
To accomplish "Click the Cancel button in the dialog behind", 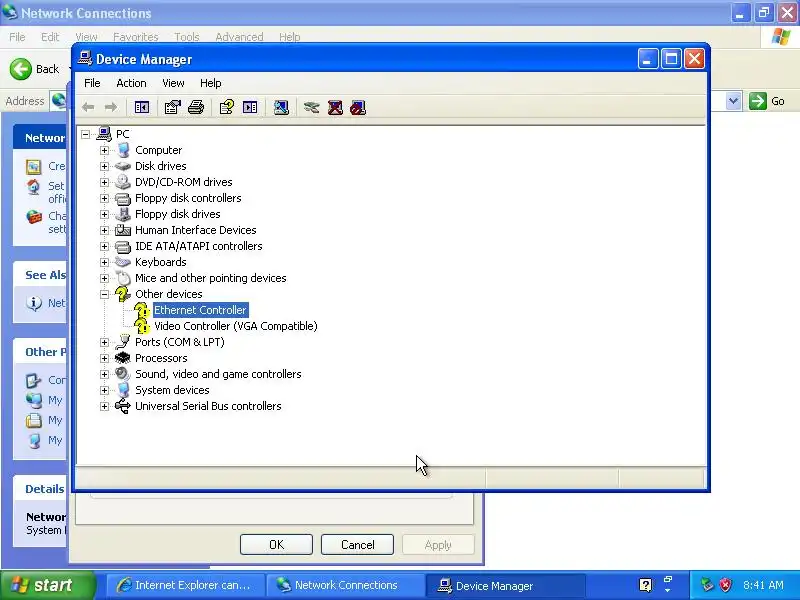I will [x=357, y=544].
